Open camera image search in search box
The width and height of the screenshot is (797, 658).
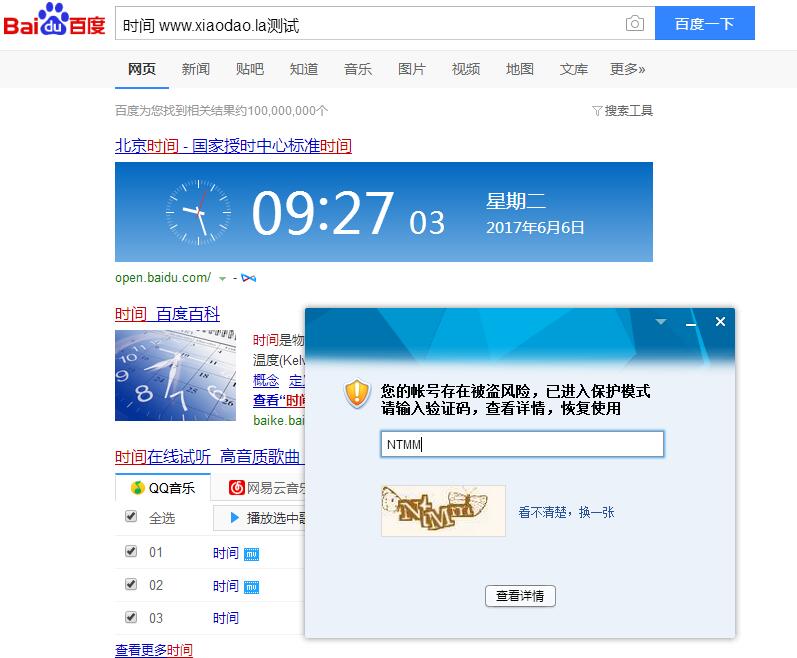634,24
